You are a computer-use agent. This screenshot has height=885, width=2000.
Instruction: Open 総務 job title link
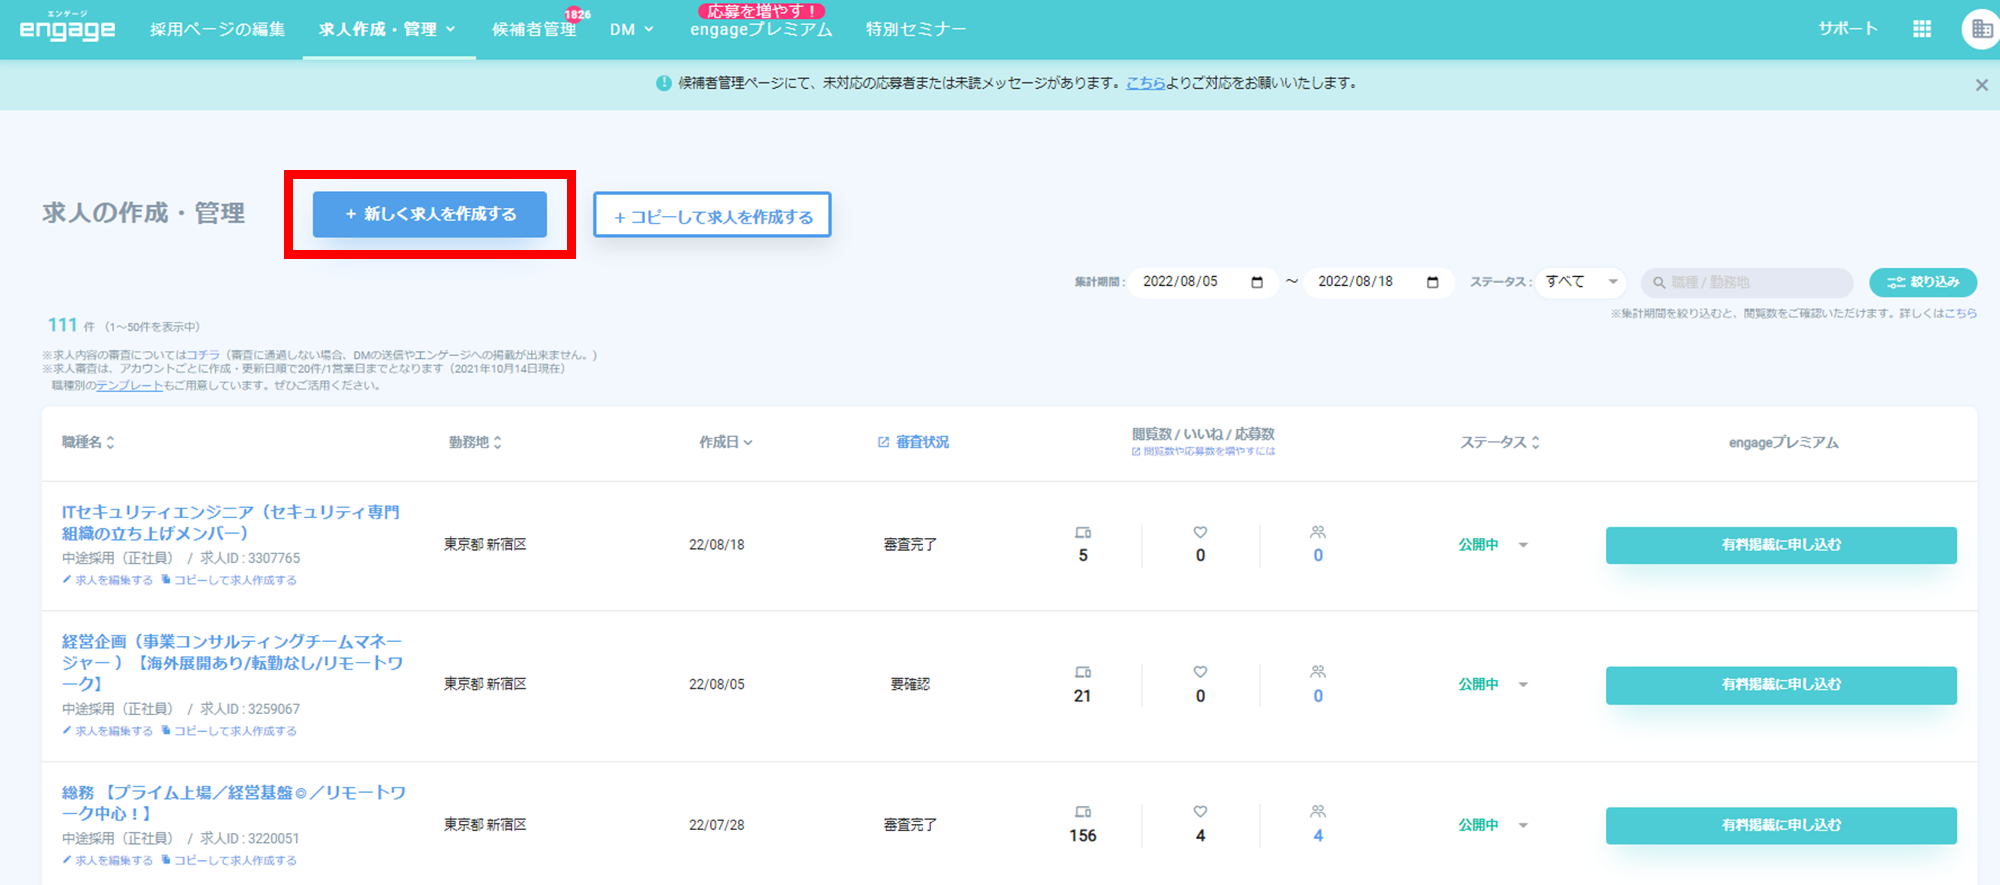click(234, 802)
